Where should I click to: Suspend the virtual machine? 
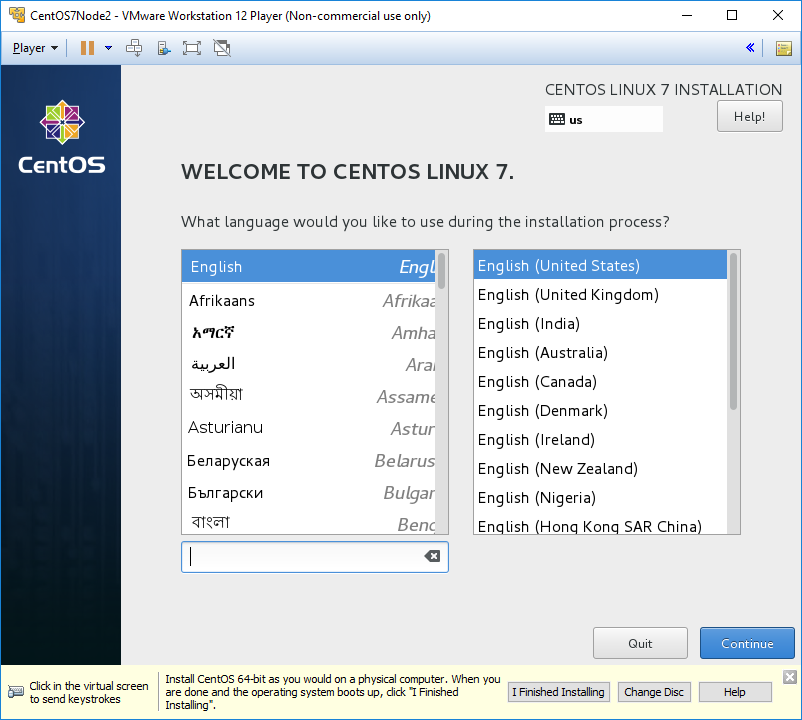tap(88, 47)
